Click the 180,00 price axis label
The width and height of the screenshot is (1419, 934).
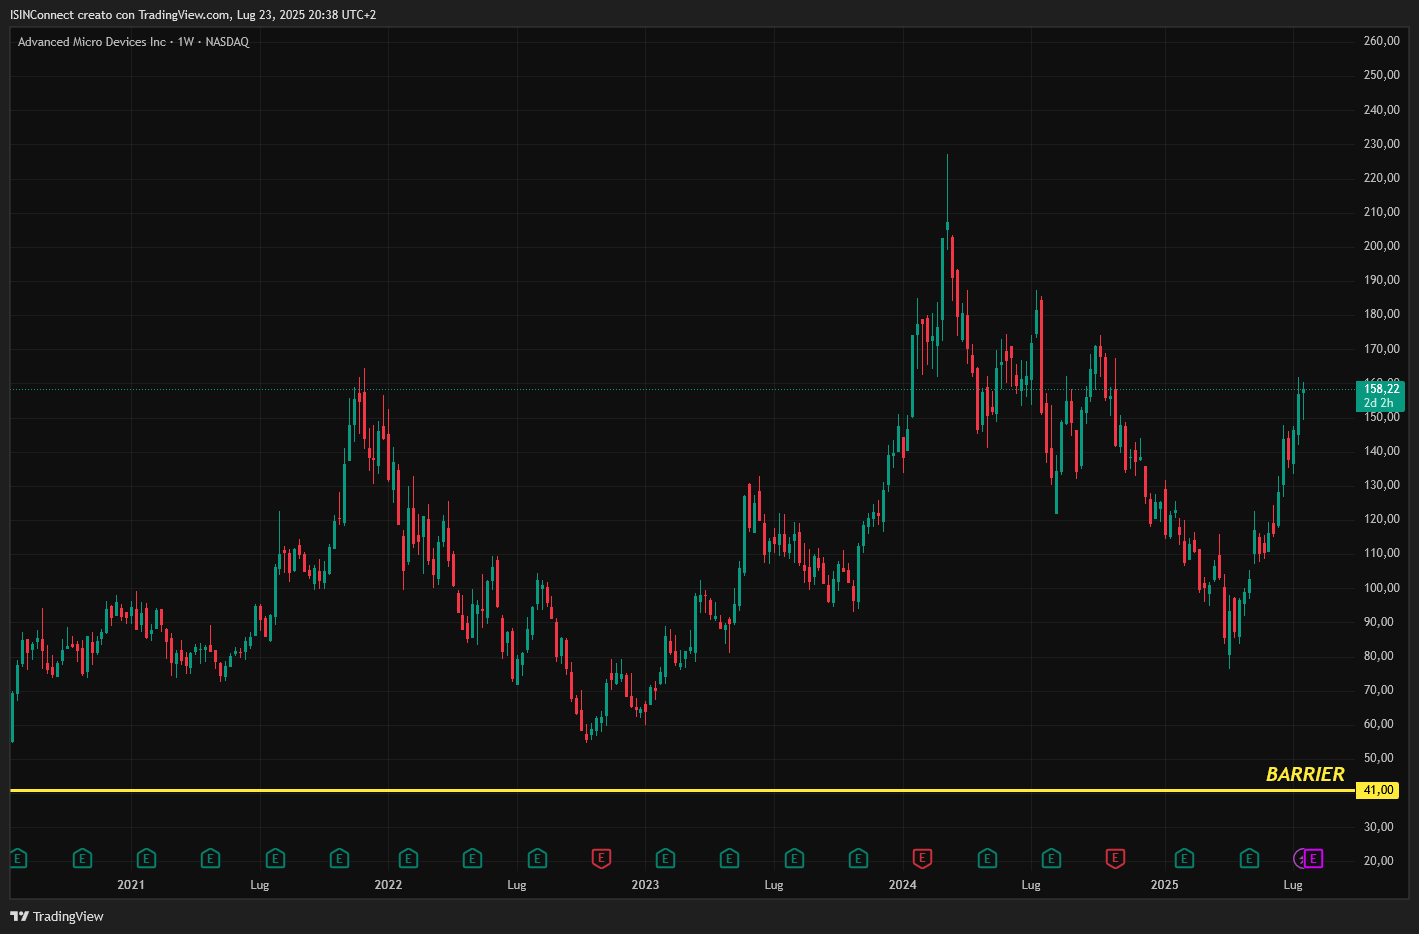[x=1381, y=314]
